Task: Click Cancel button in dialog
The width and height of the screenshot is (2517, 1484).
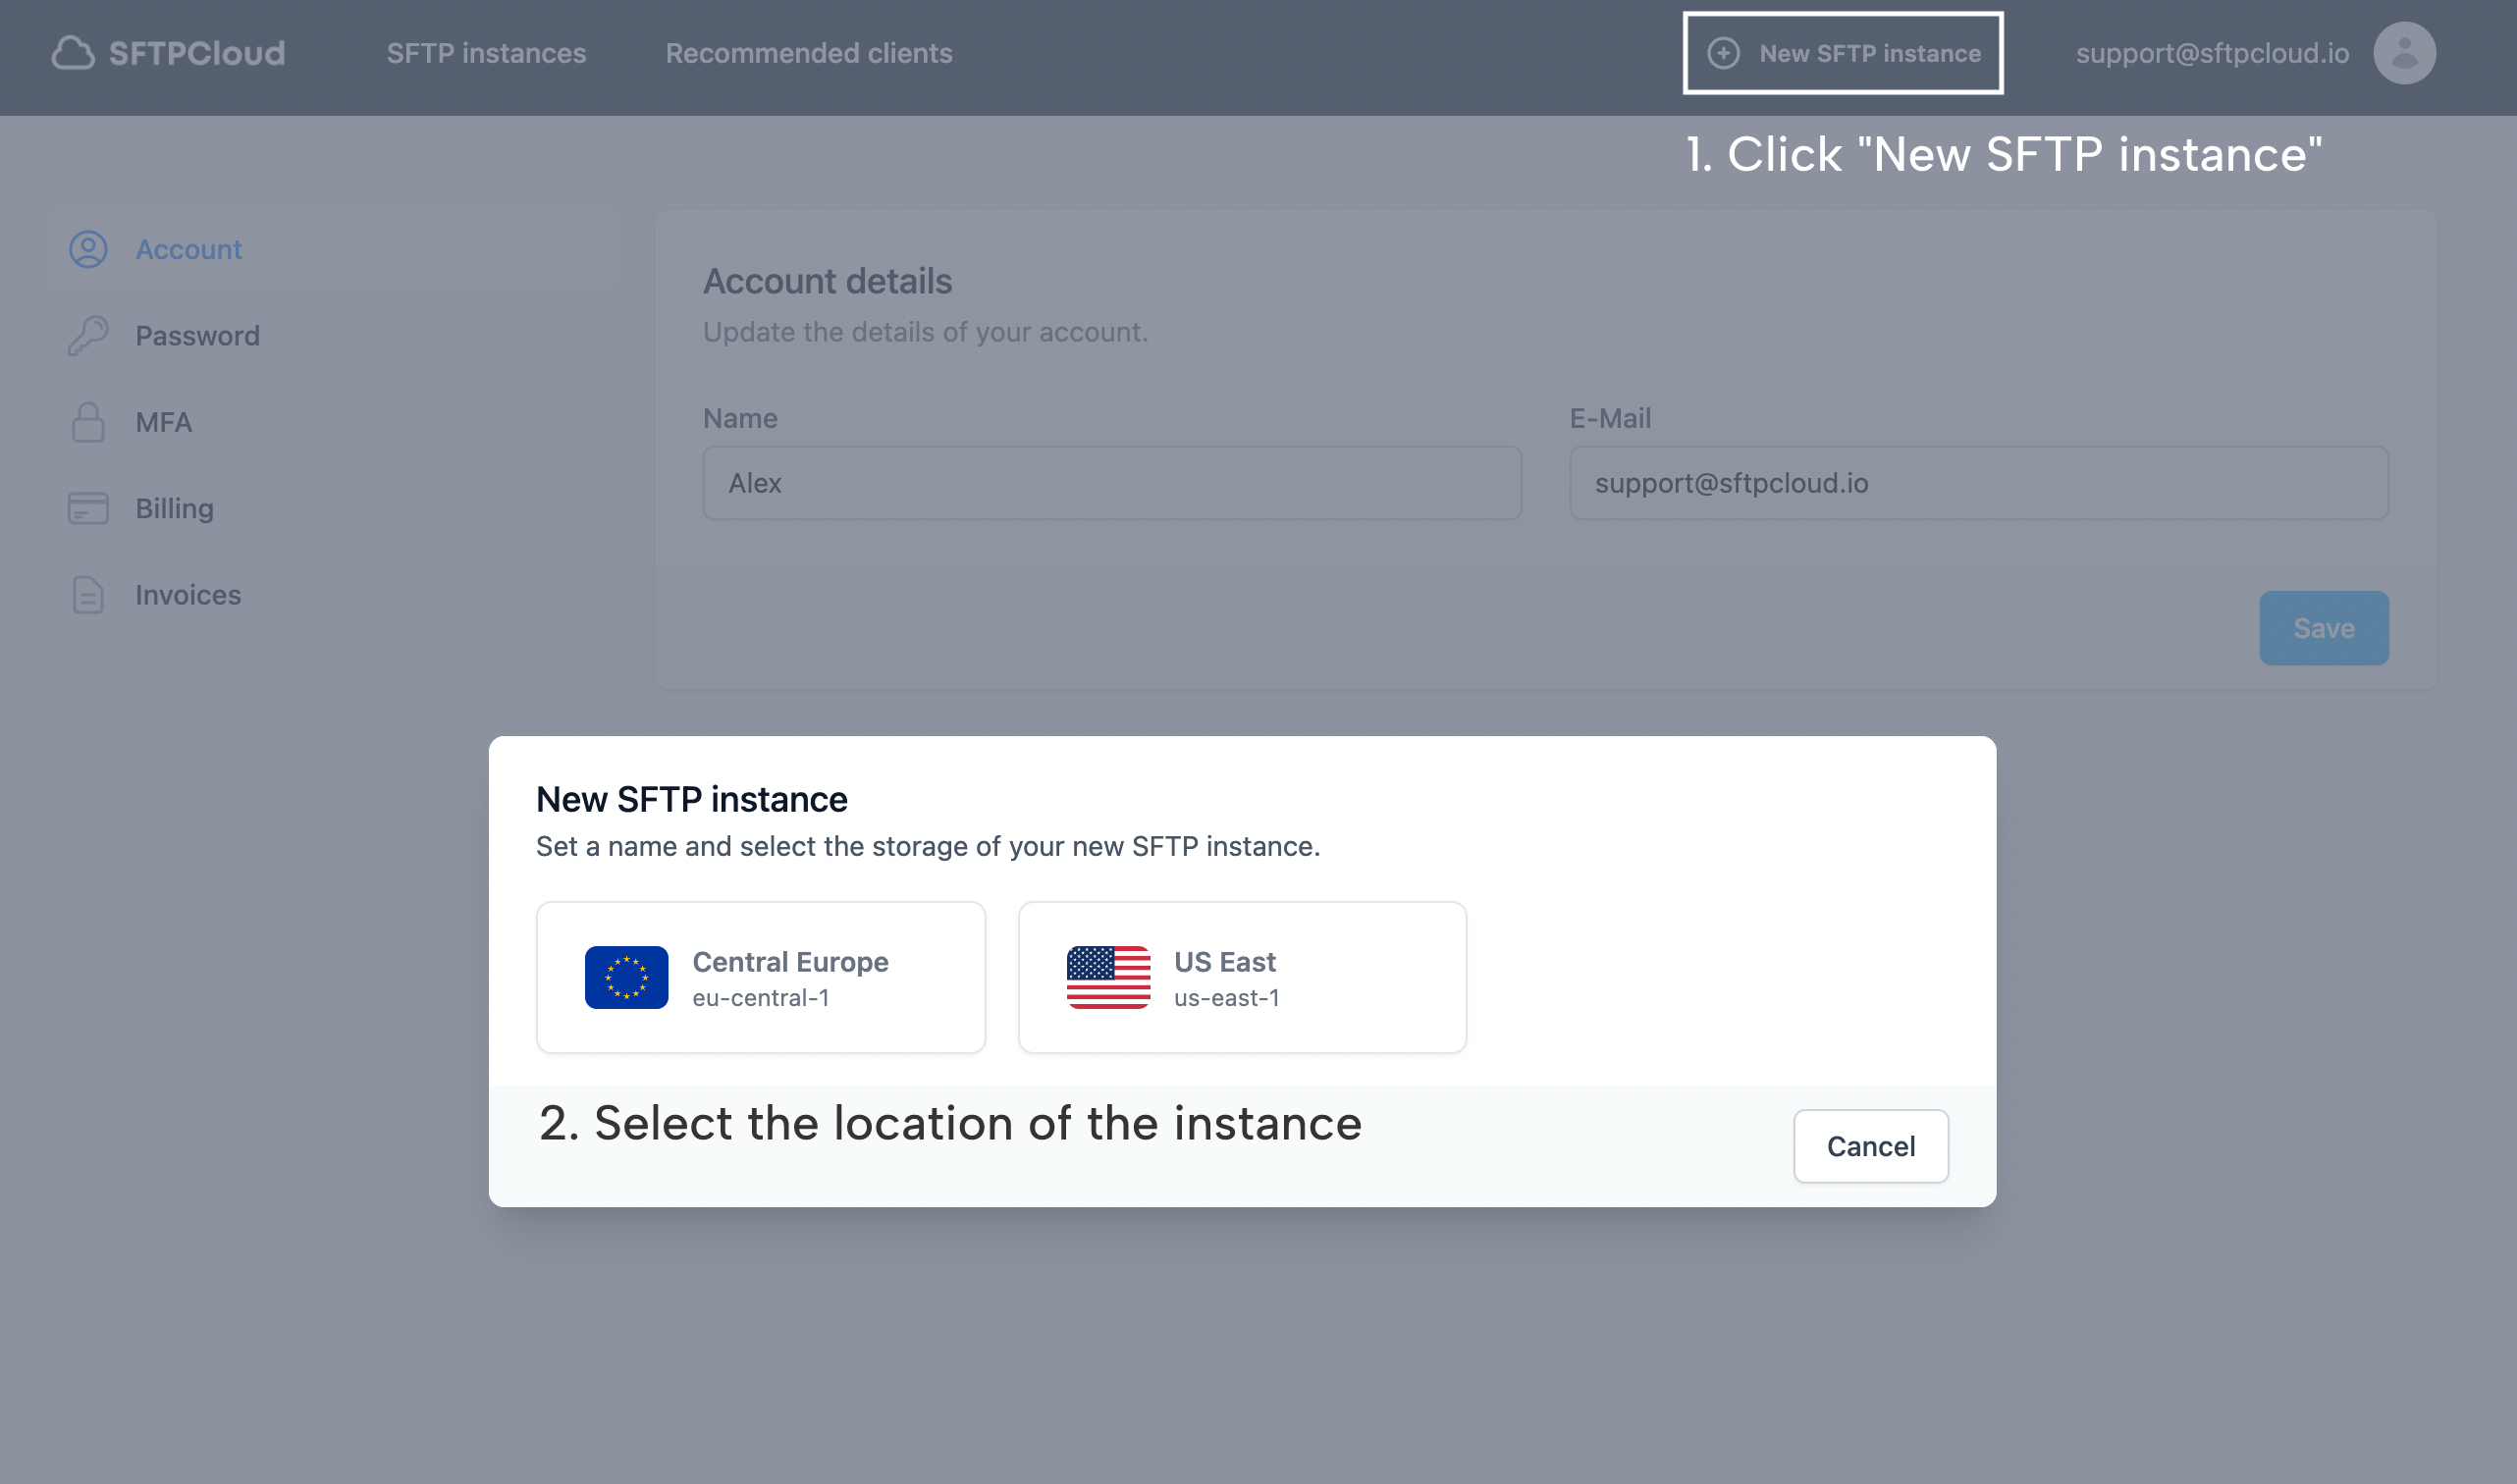Action: click(1870, 1146)
